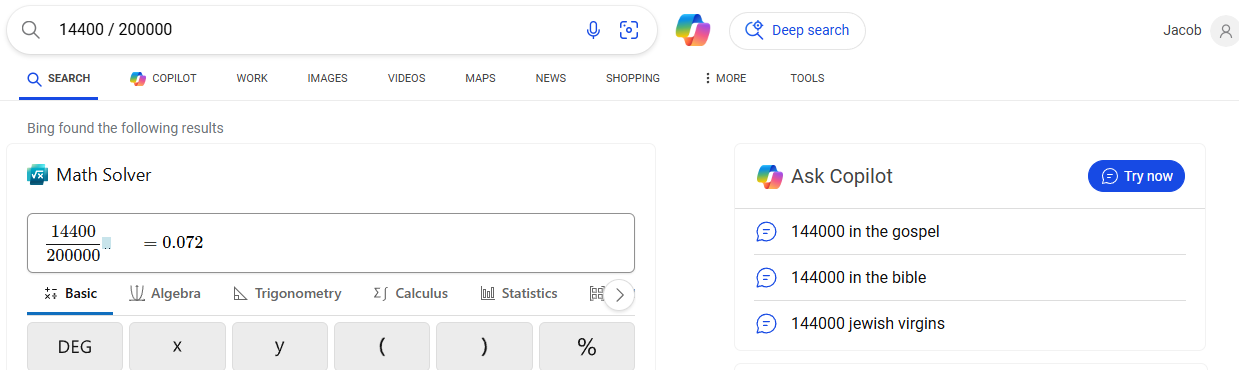
Task: Switch to the Images tab
Action: click(x=327, y=78)
